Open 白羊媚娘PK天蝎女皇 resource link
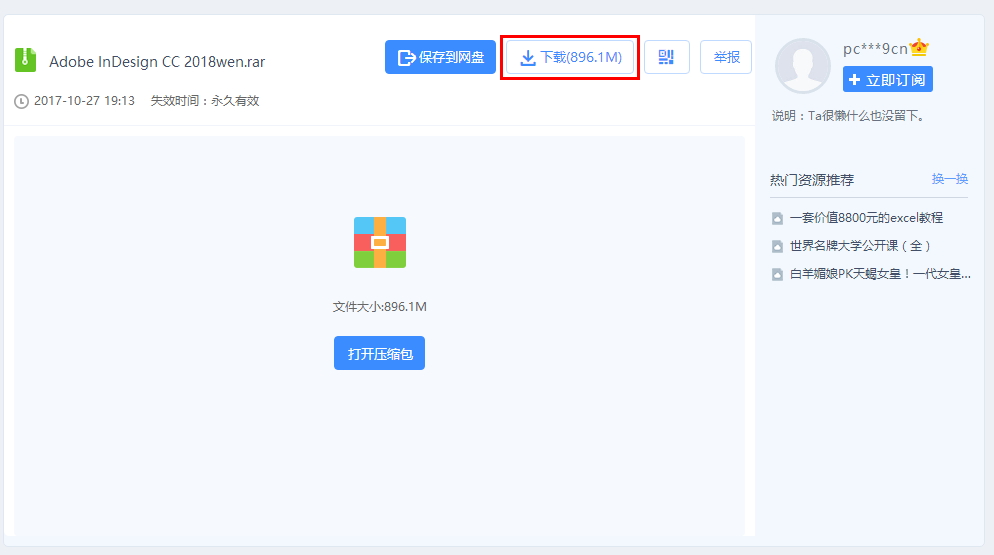Viewport: 994px width, 555px height. pyautogui.click(x=880, y=274)
